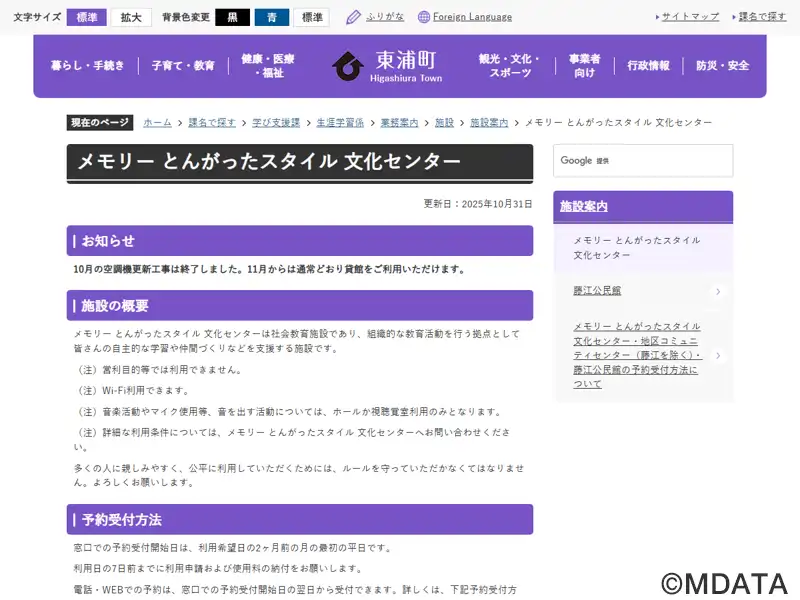This screenshot has height=600, width=800.
Task: Open the 暮らし・手続き menu
Action: (x=88, y=66)
